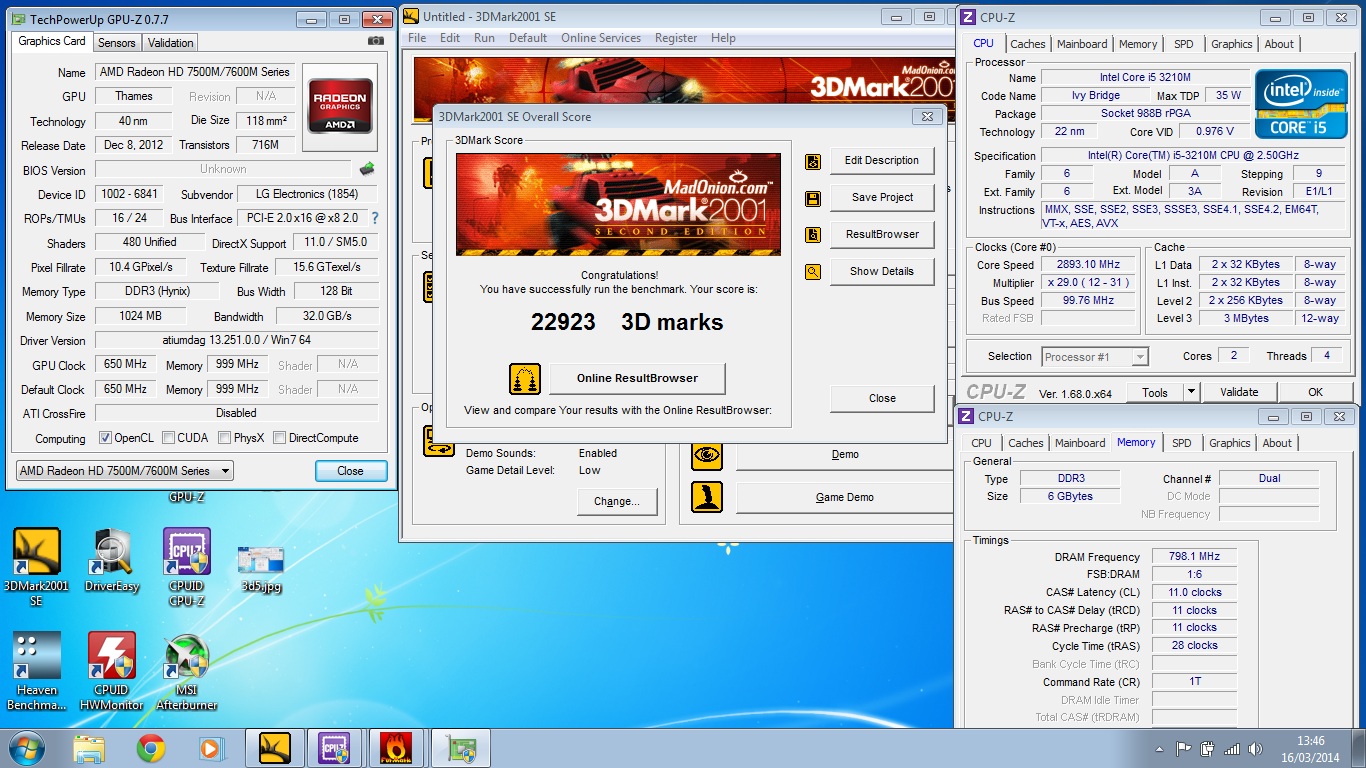The height and width of the screenshot is (768, 1366).
Task: Click the GPU-Z screenshot camera icon
Action: (376, 41)
